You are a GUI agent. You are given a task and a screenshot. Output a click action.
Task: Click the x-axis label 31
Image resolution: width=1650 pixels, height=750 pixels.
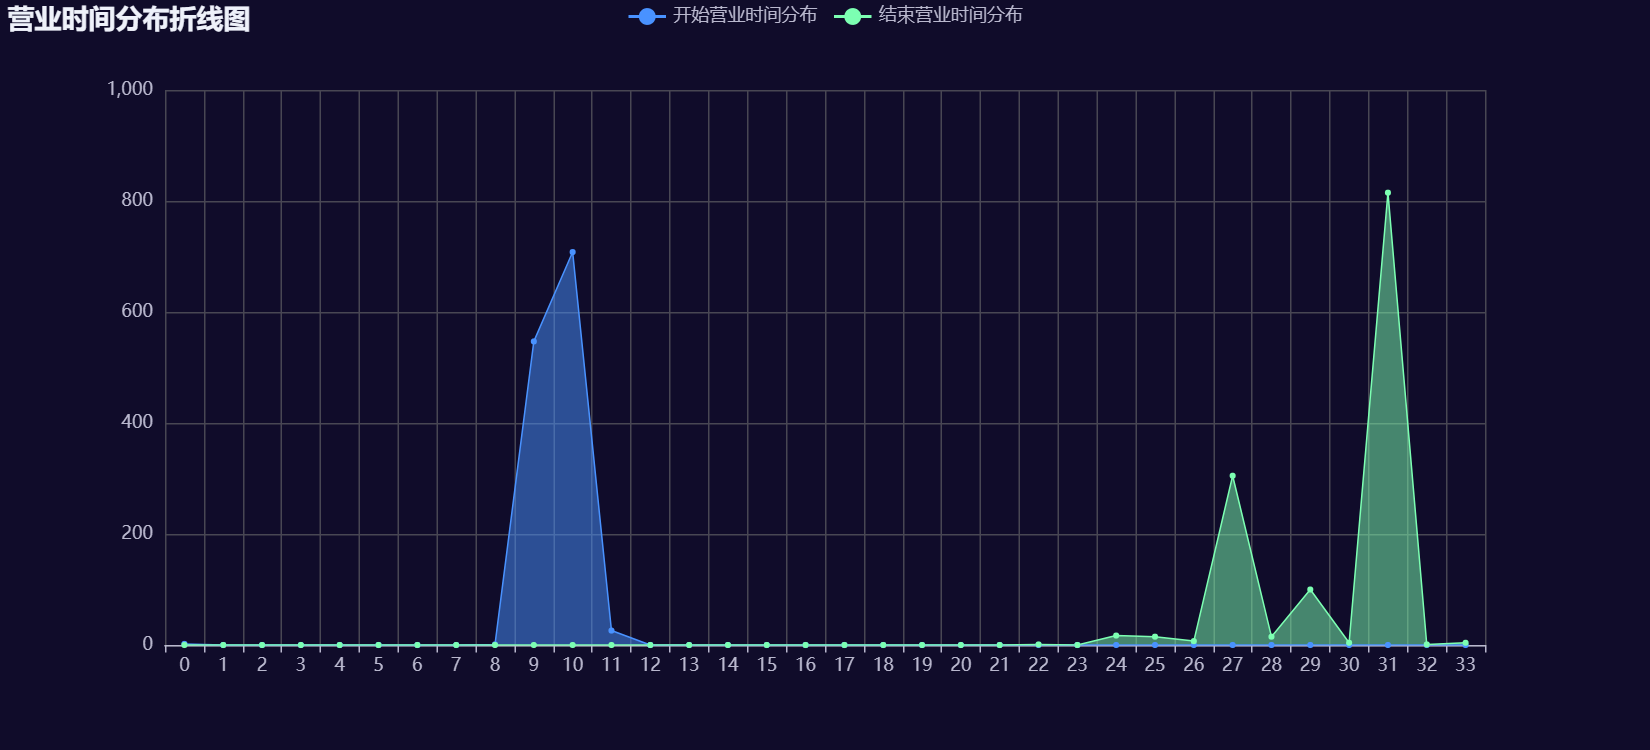click(x=1388, y=665)
